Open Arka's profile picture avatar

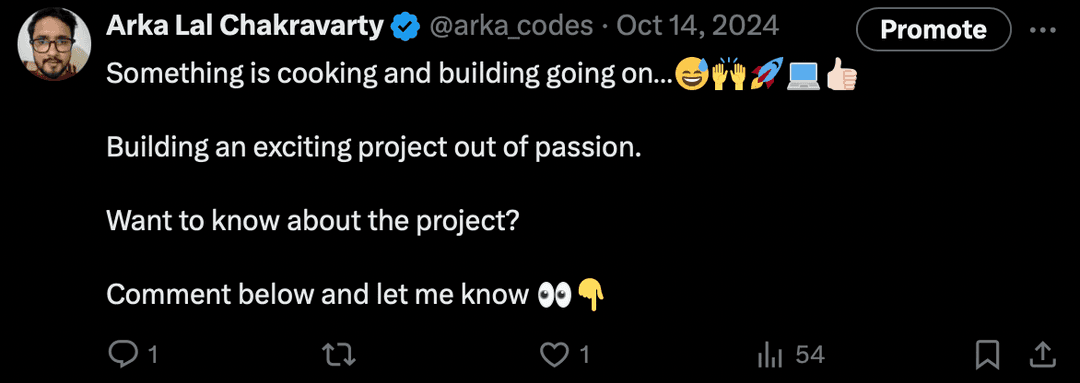coord(54,45)
